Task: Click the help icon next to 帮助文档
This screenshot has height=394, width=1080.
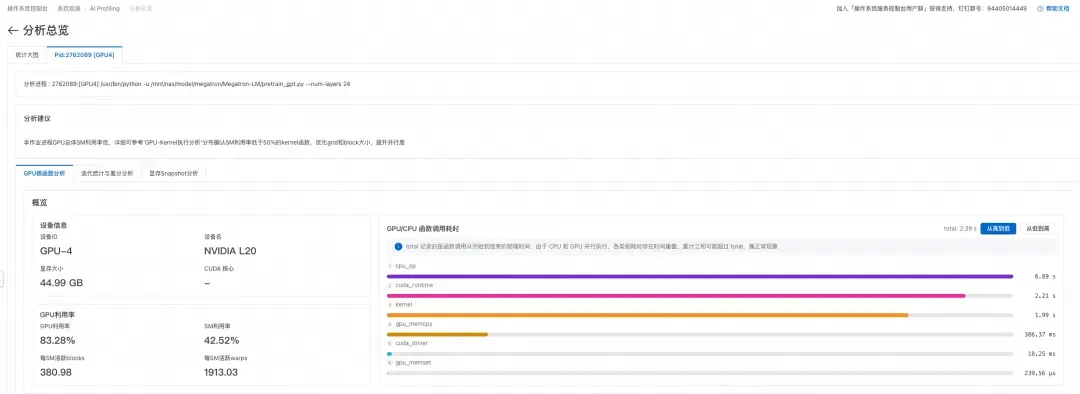Action: click(1039, 8)
